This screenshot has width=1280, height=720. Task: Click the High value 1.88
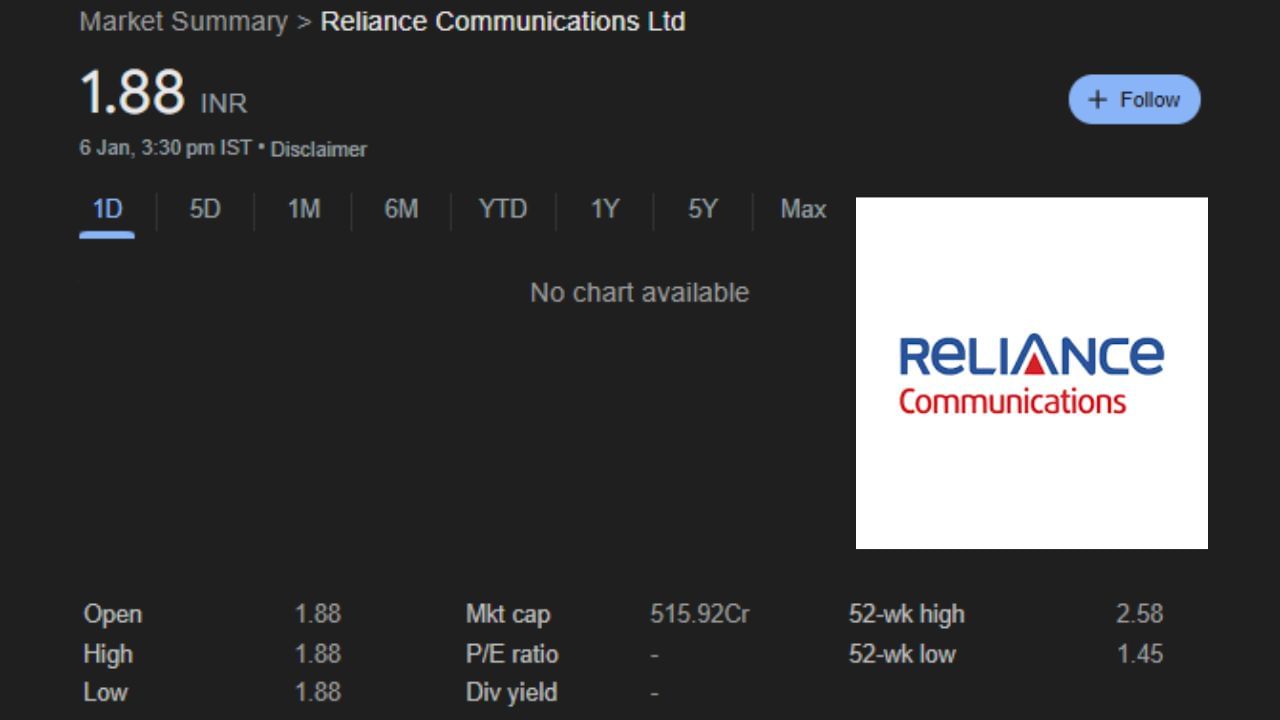pyautogui.click(x=318, y=654)
